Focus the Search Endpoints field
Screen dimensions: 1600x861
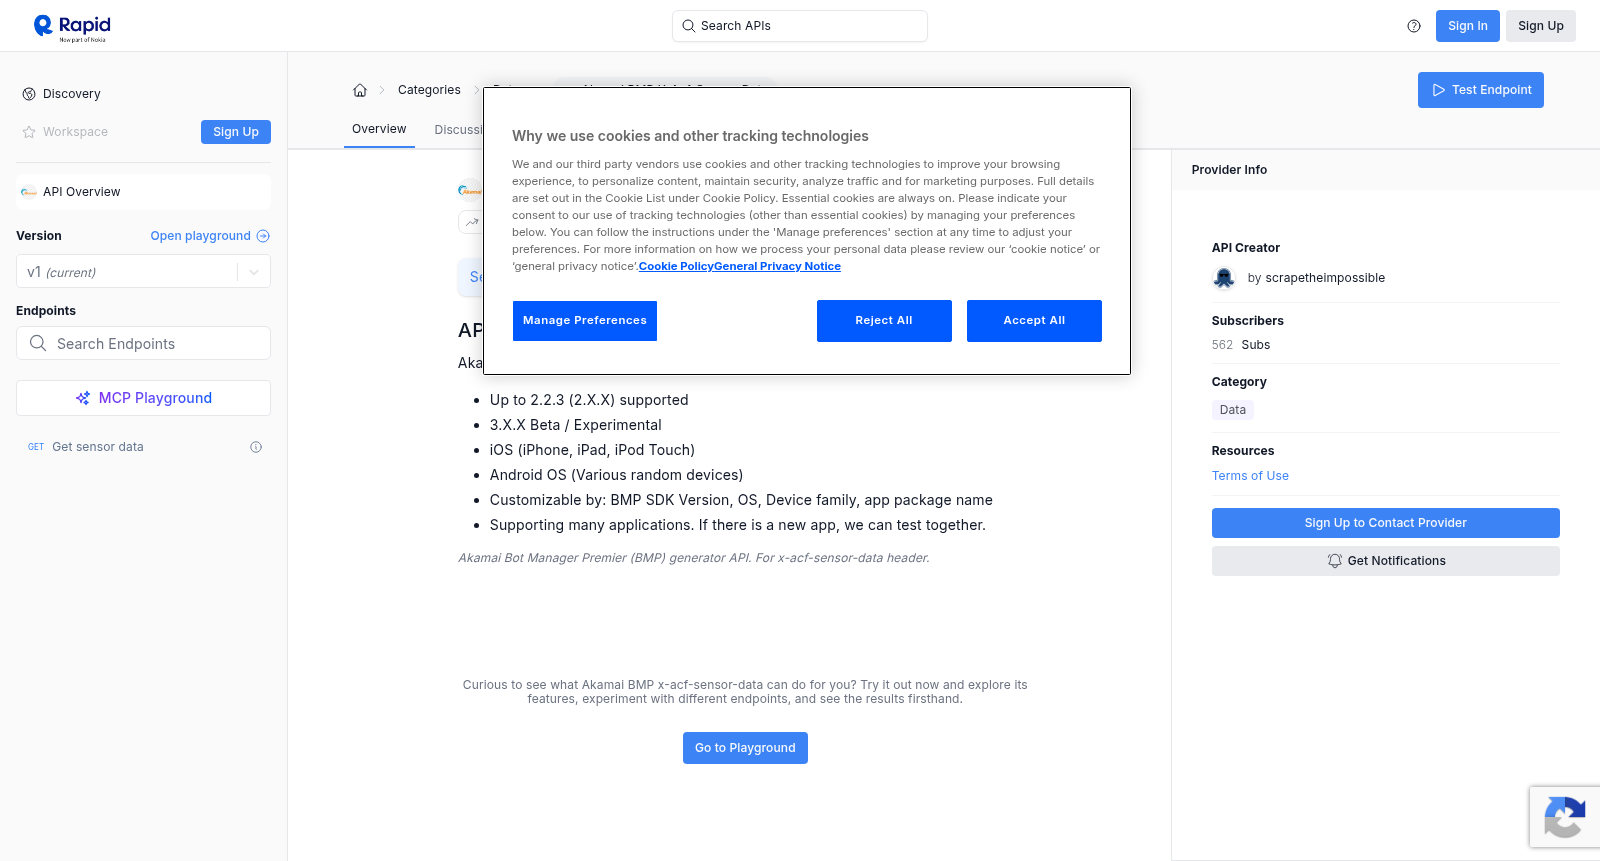pos(143,343)
